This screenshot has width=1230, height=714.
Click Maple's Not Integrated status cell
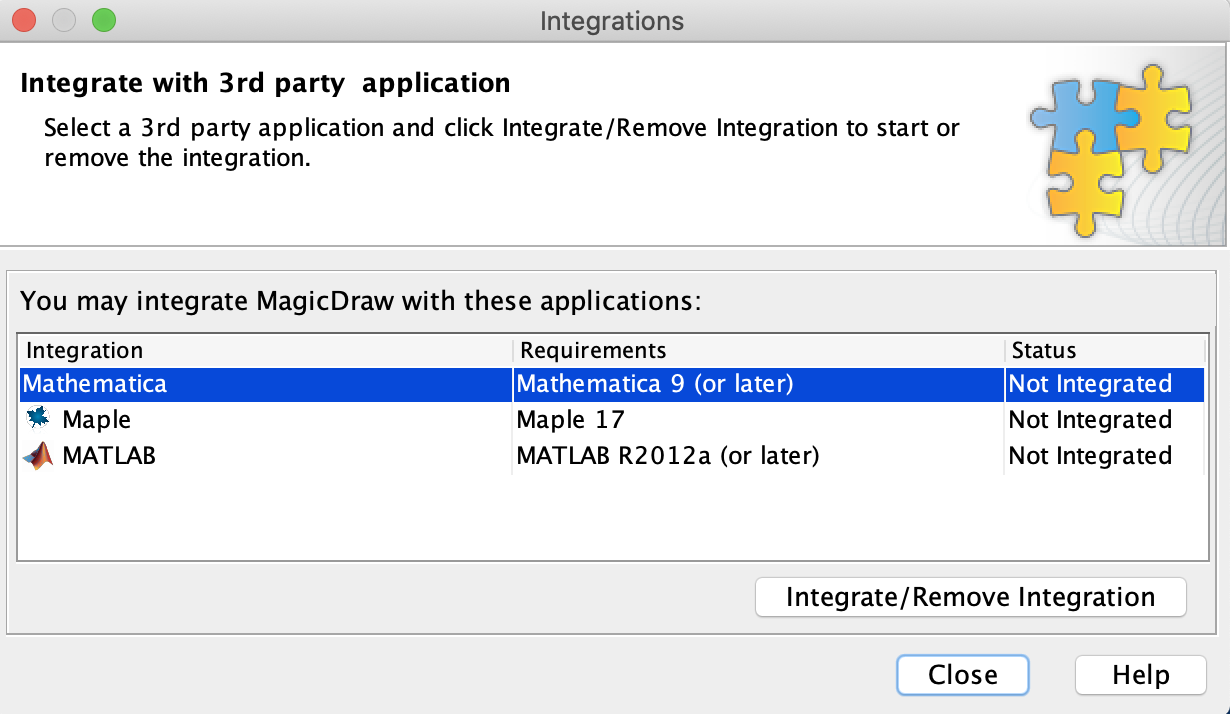tap(1090, 420)
